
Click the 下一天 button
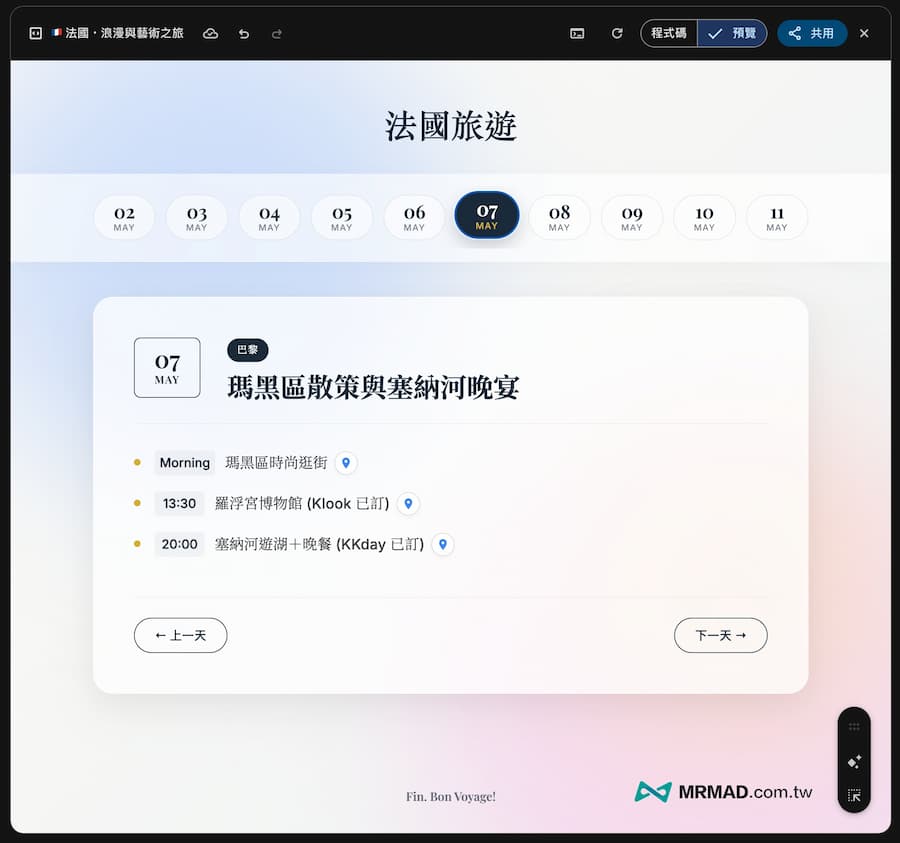click(720, 635)
